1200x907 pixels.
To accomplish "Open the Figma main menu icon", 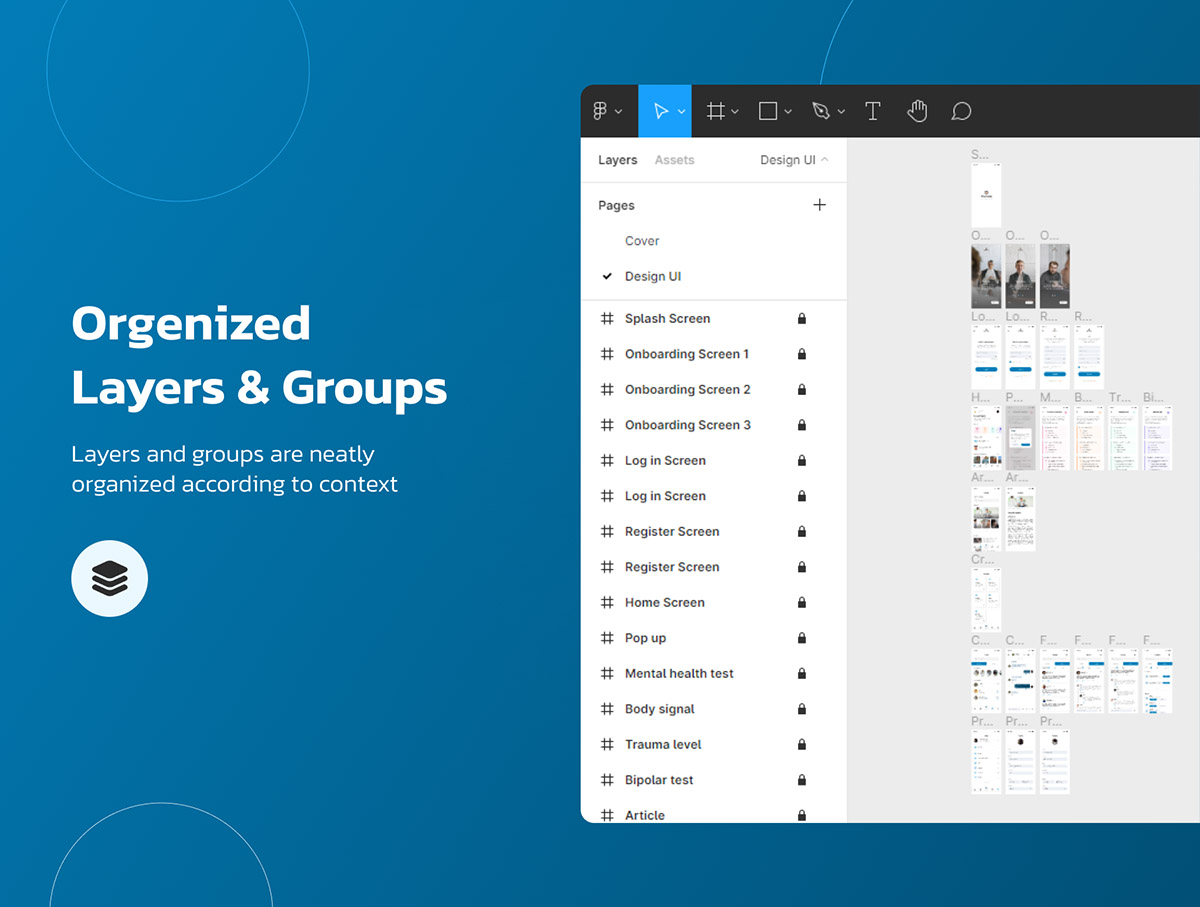I will pyautogui.click(x=600, y=112).
